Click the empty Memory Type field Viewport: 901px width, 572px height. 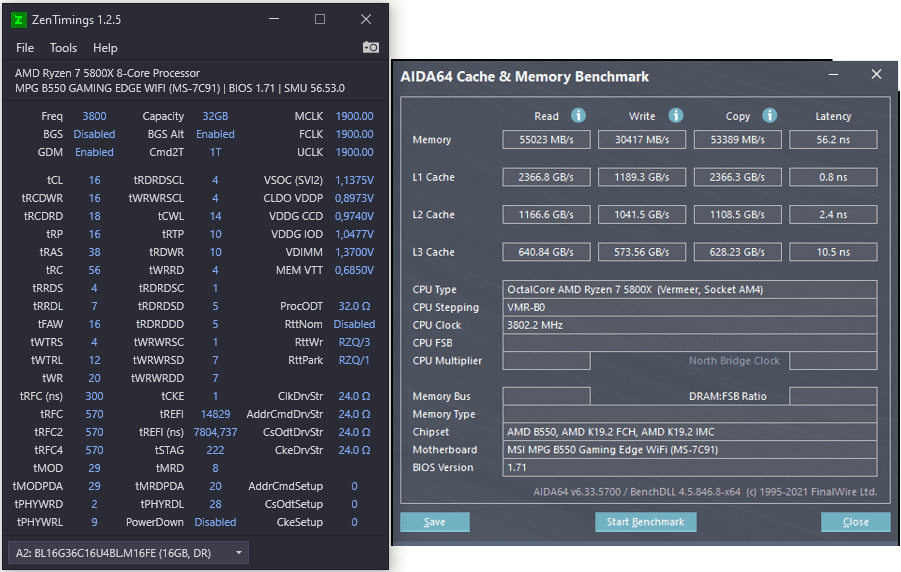click(x=690, y=414)
